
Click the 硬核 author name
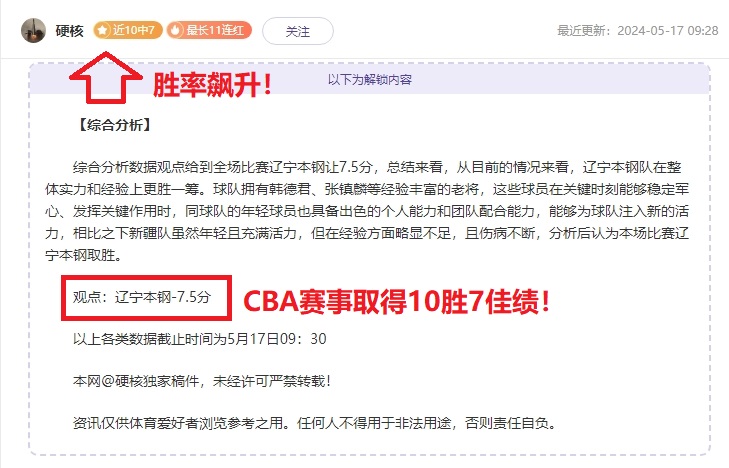pyautogui.click(x=69, y=31)
